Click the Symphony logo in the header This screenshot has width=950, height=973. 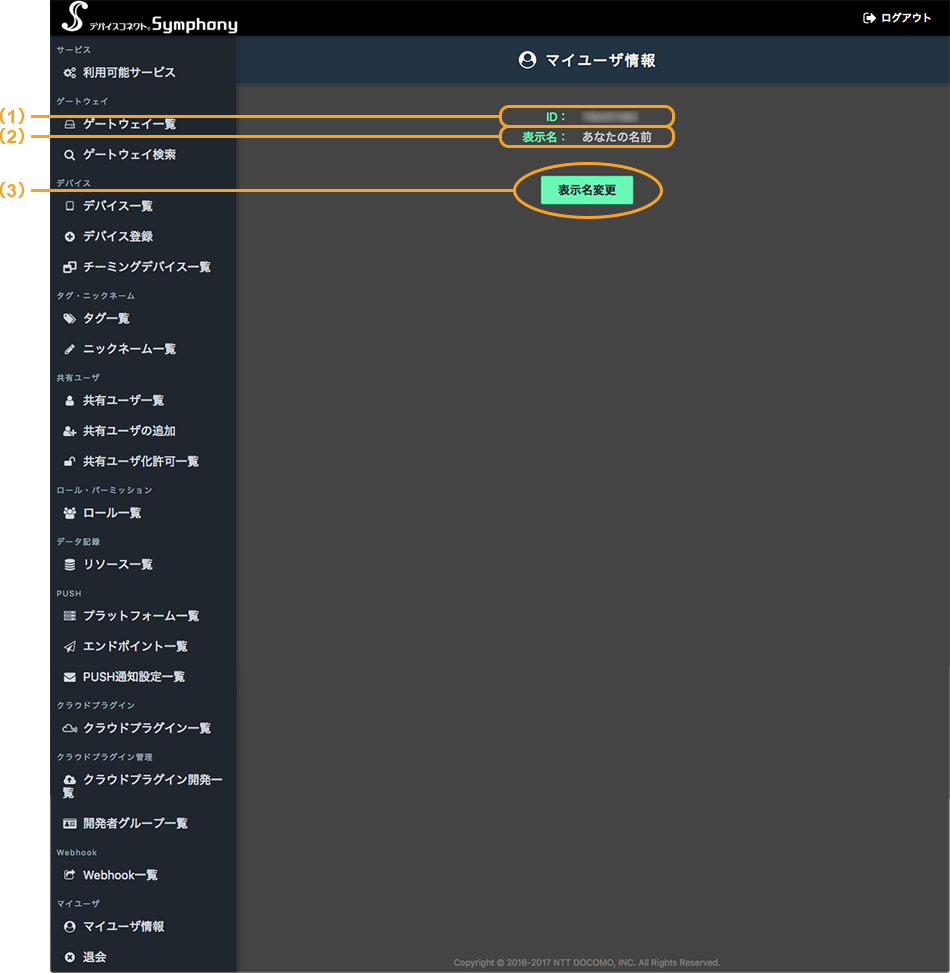click(150, 17)
